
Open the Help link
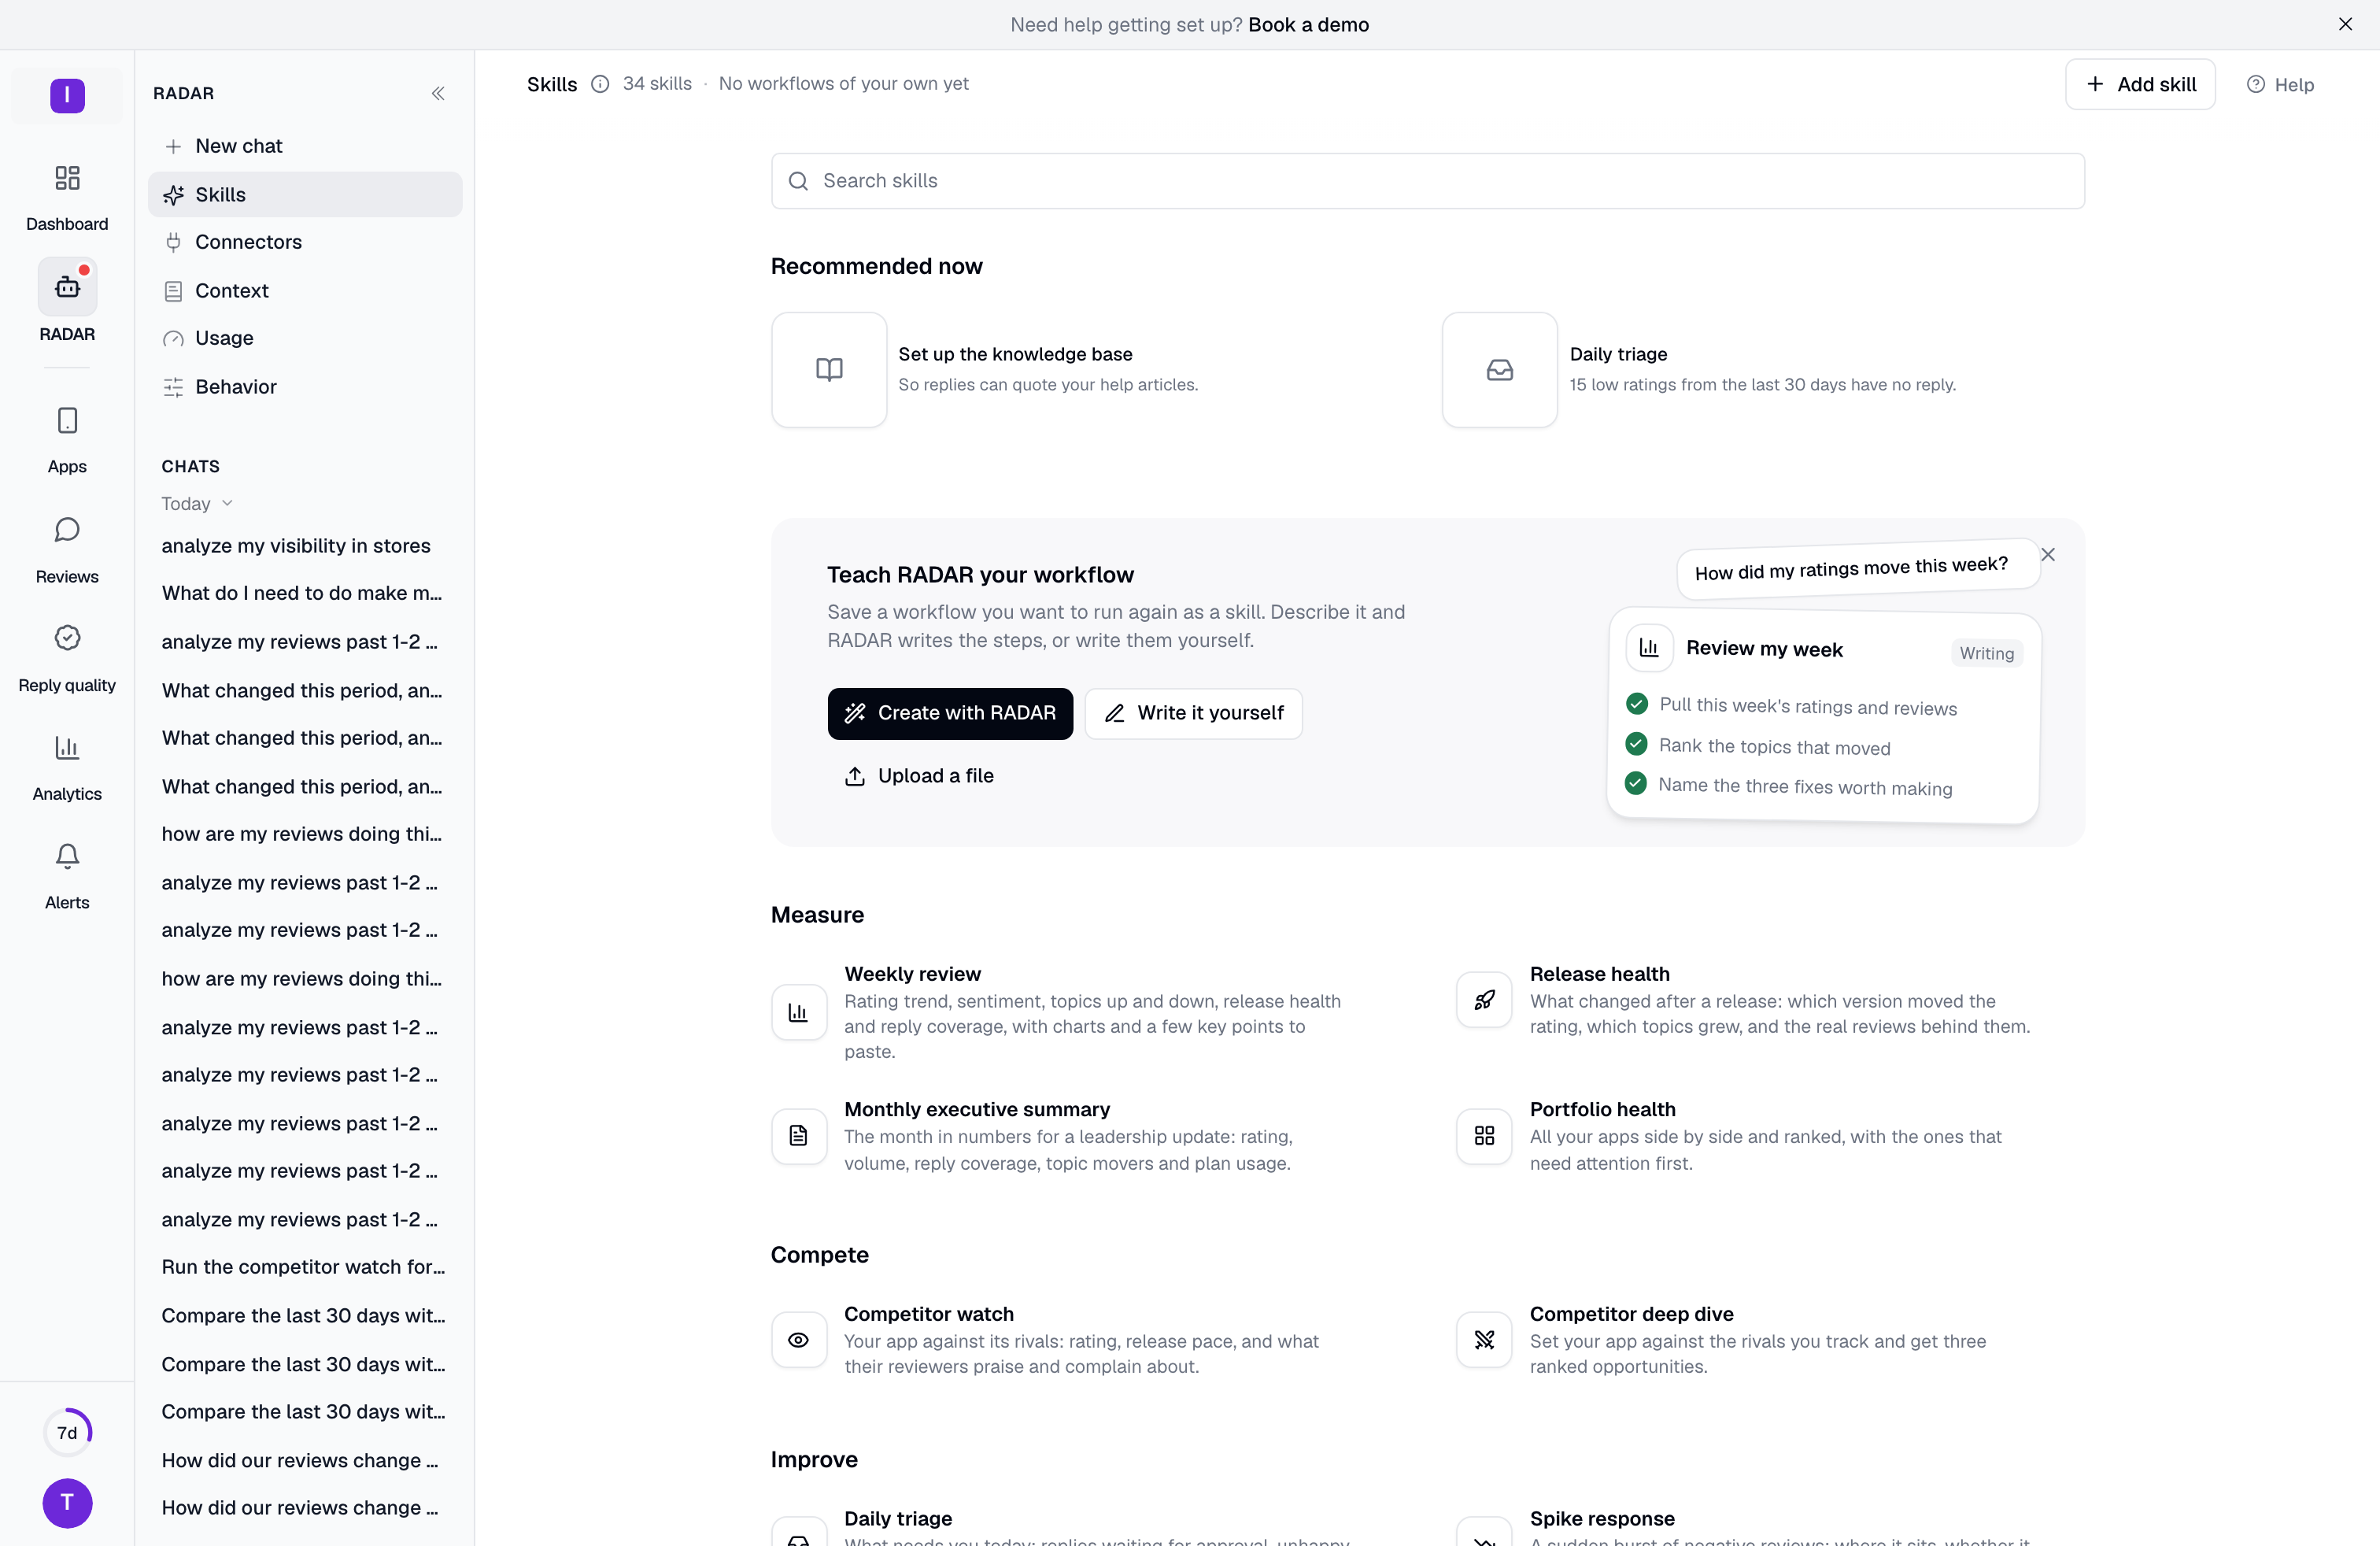click(2280, 84)
